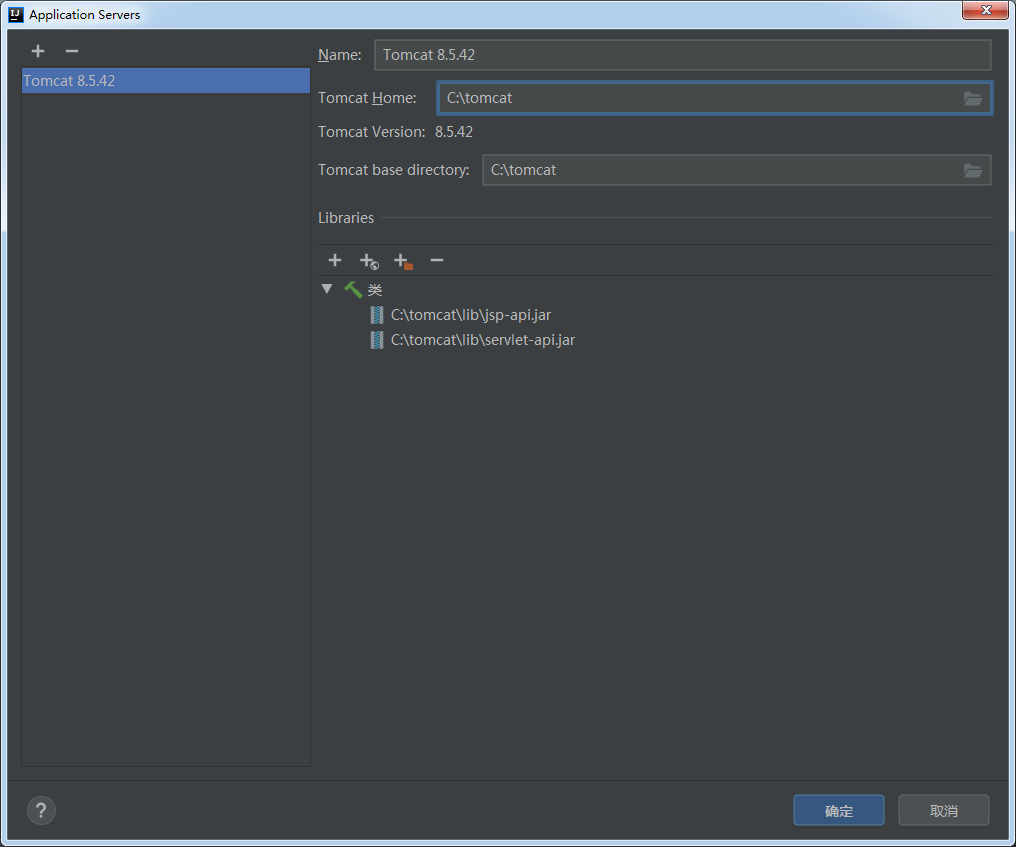Viewport: 1016px width, 847px height.
Task: Add library excluded folder icon
Action: [x=403, y=261]
